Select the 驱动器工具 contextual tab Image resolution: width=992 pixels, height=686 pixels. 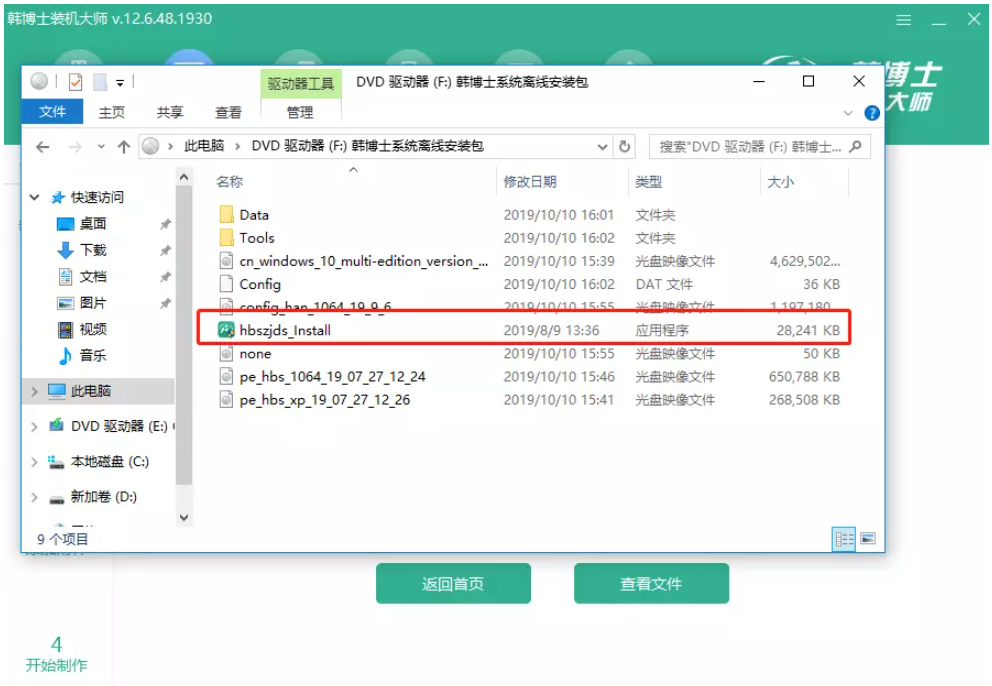[301, 84]
